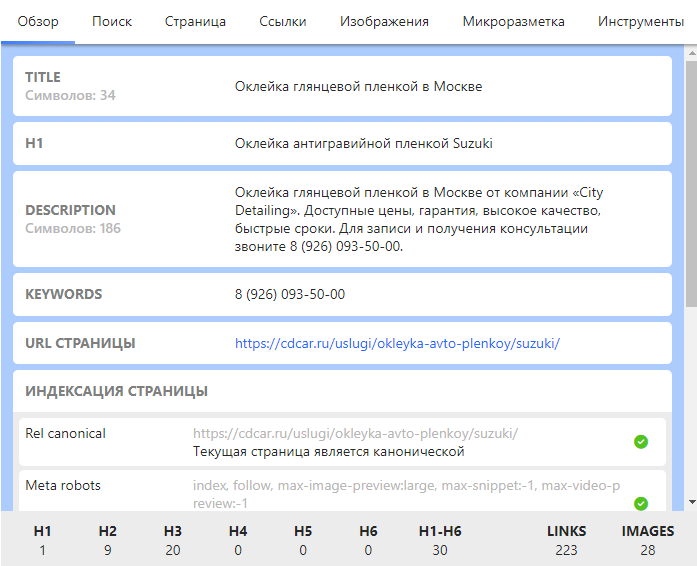
Task: Open the LINKS count of 223
Action: point(566,540)
